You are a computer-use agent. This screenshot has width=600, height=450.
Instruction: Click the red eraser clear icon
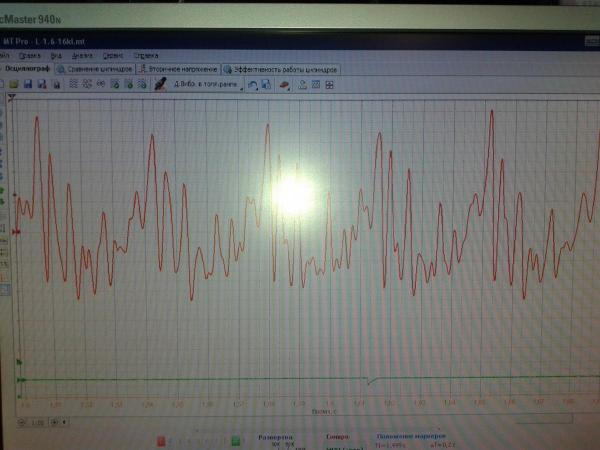284,85
